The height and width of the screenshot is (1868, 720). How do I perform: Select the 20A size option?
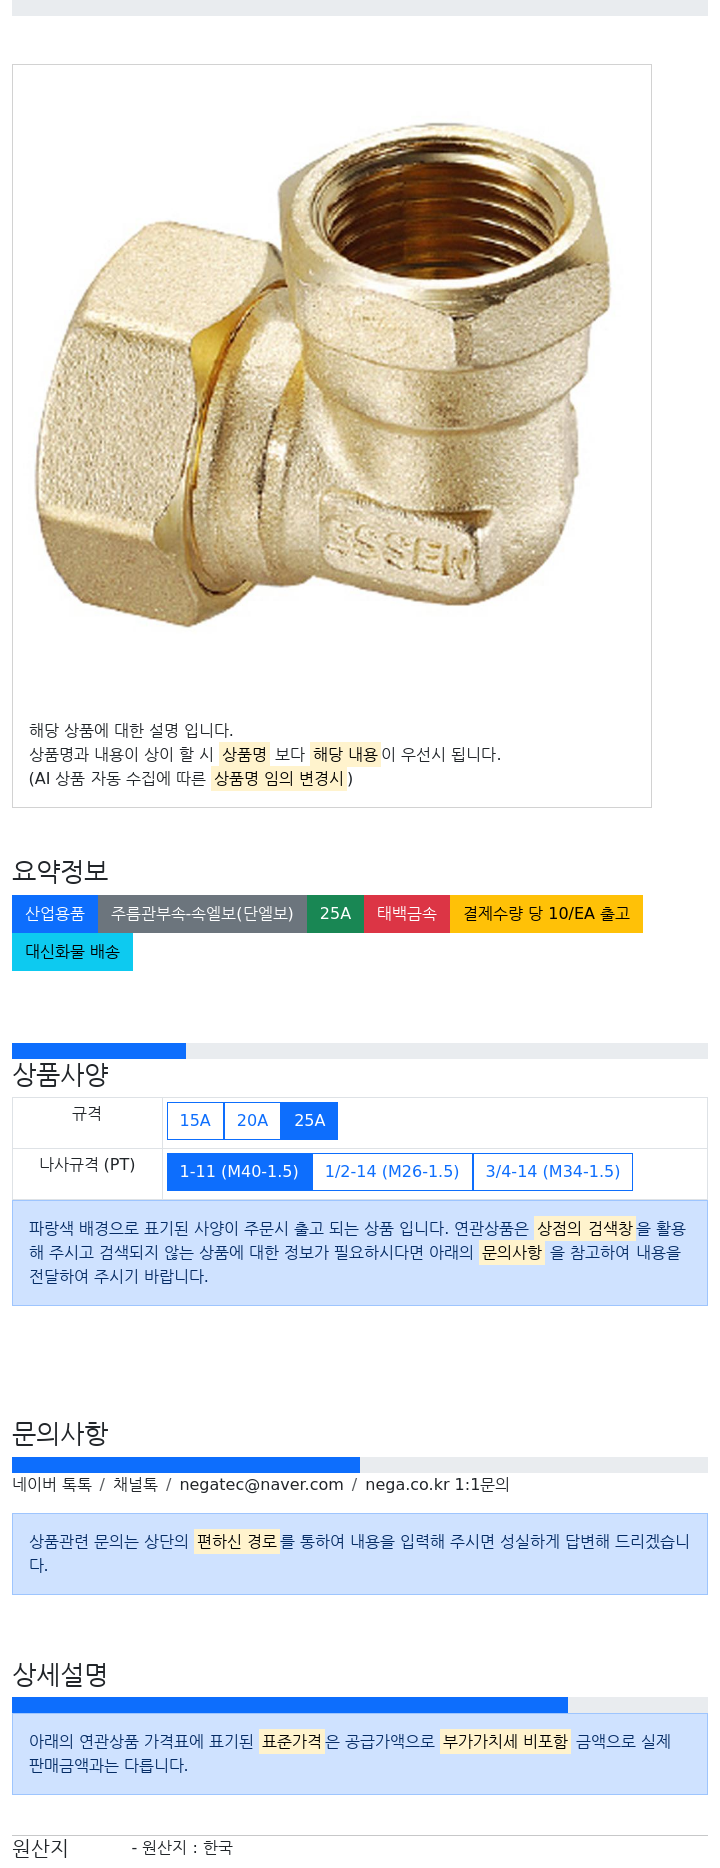[x=252, y=1121]
